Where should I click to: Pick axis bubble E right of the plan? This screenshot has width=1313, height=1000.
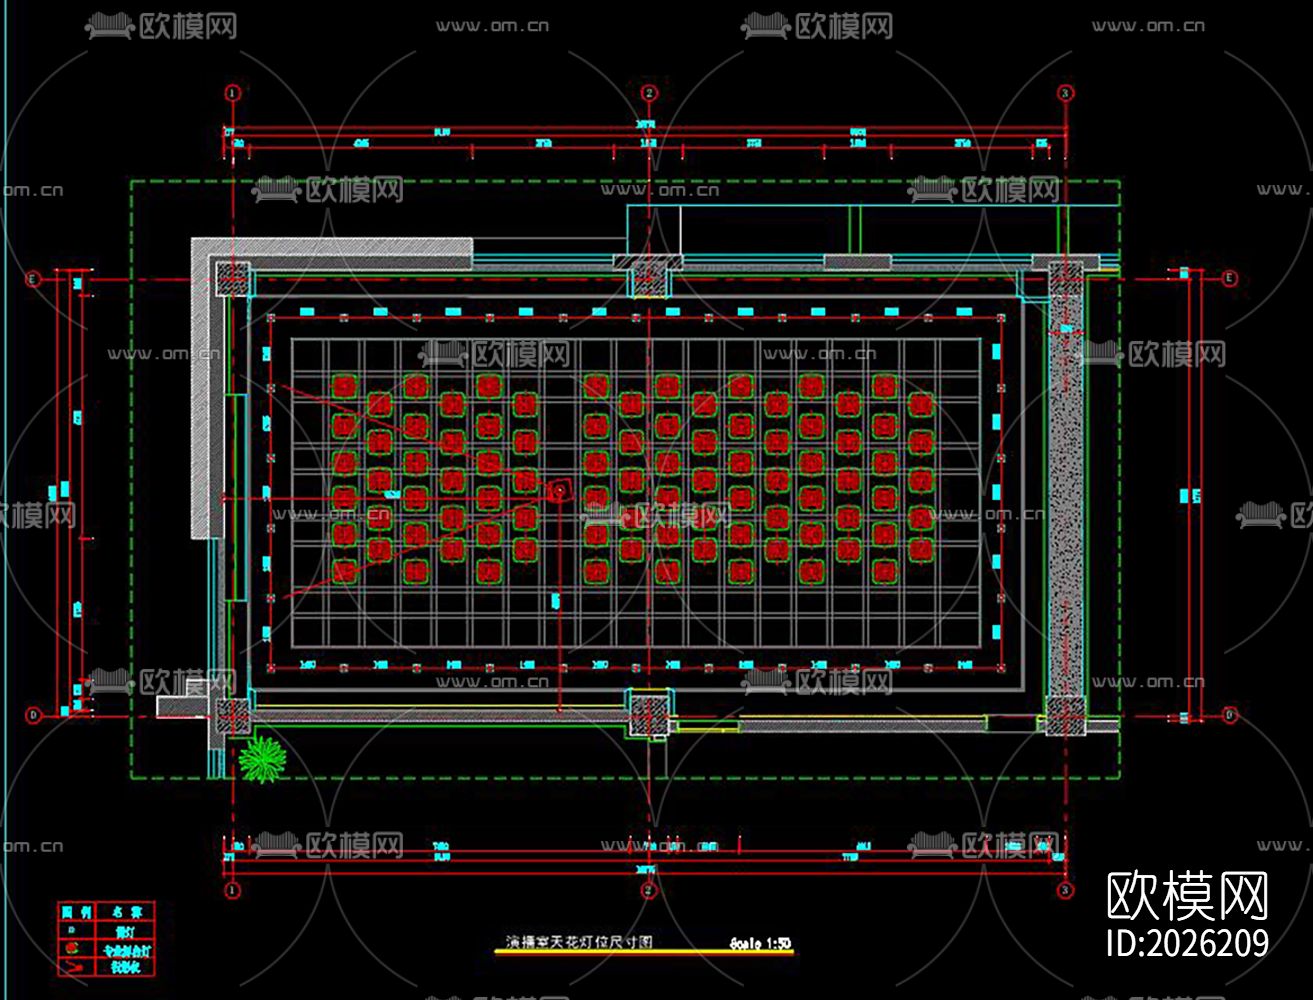[1230, 278]
